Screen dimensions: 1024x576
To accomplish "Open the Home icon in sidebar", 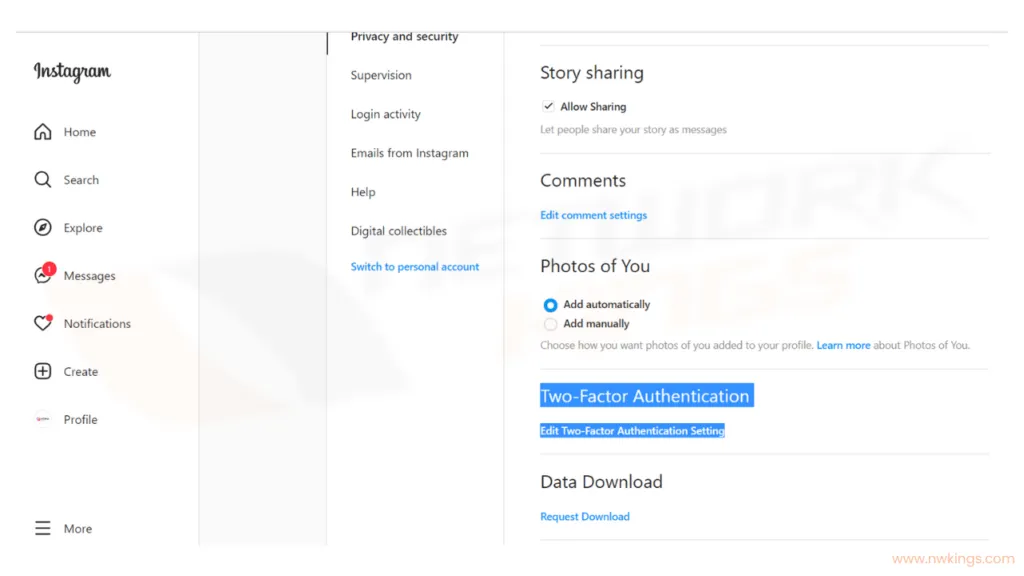I will pos(42,132).
